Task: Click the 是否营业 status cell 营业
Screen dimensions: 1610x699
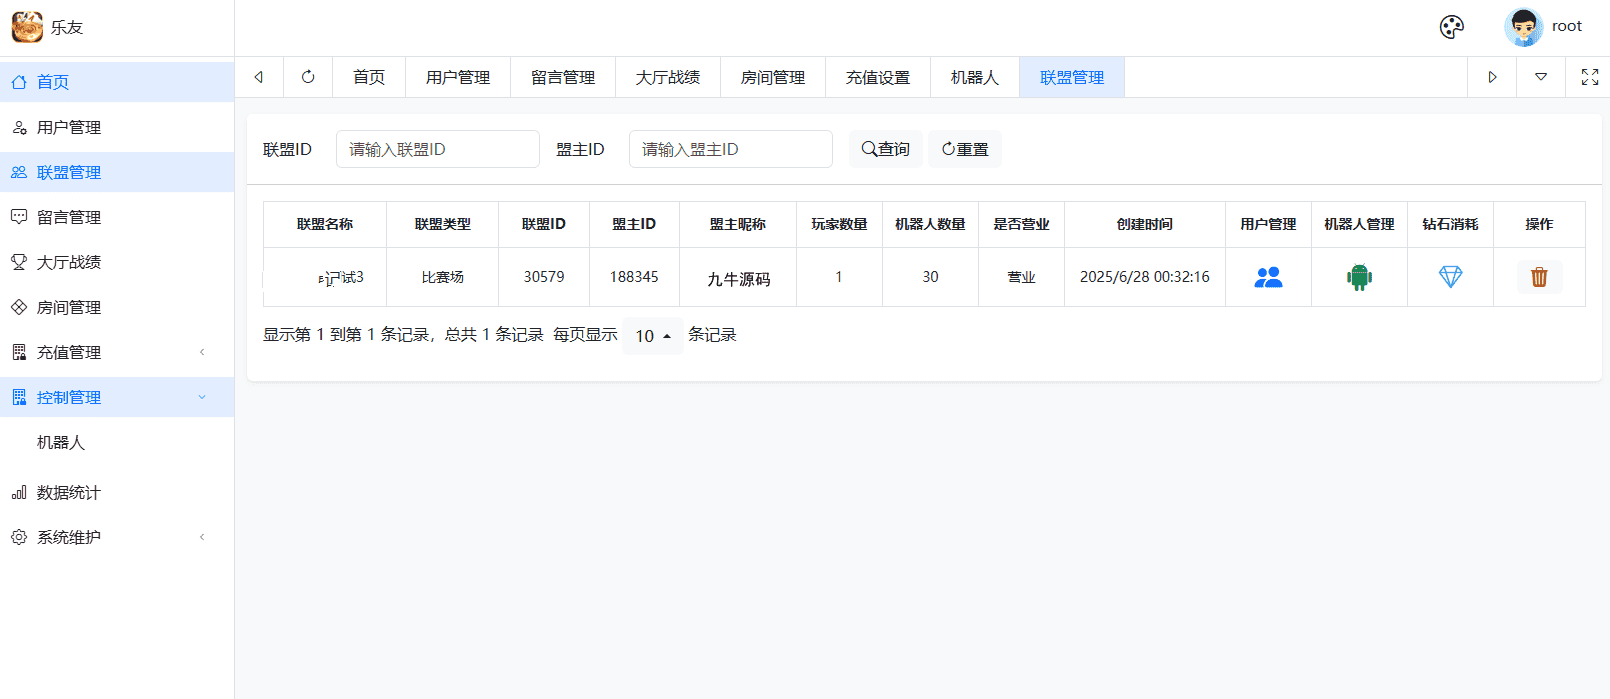Action: 1021,277
